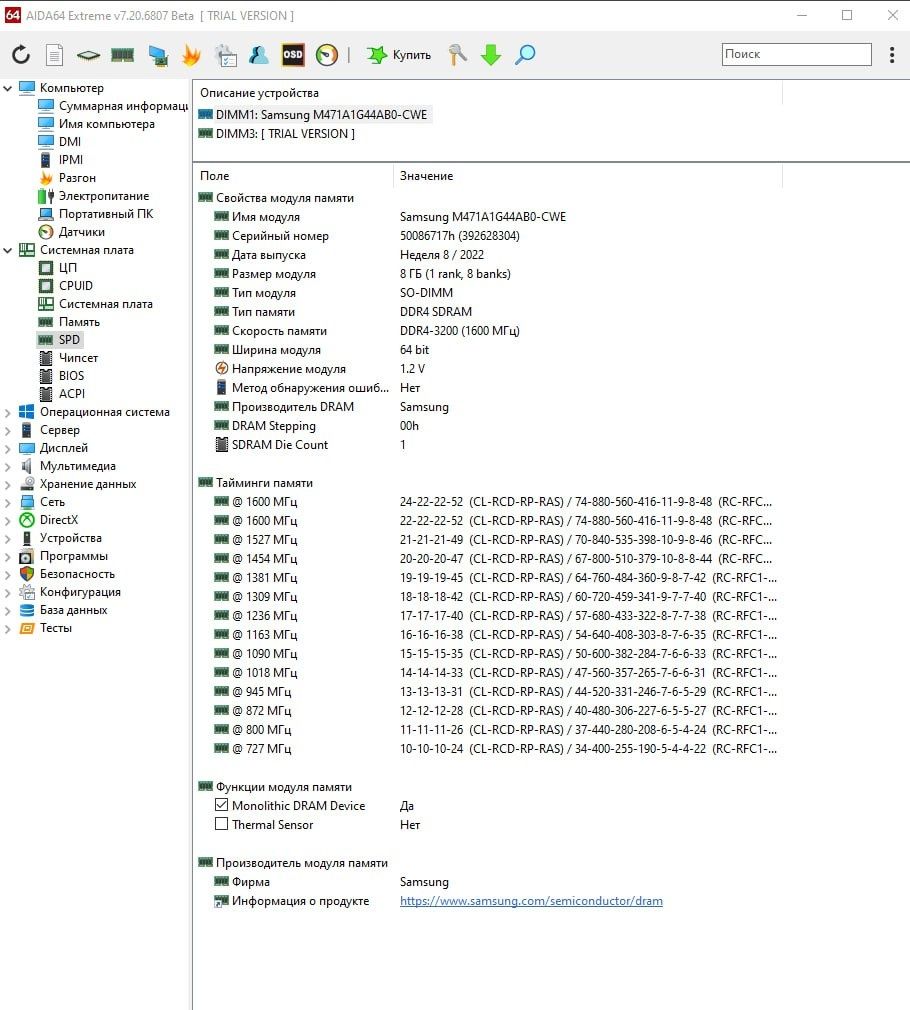Click the user profile toolbar icon
Viewport: 910px width, 1010px height.
(x=259, y=55)
